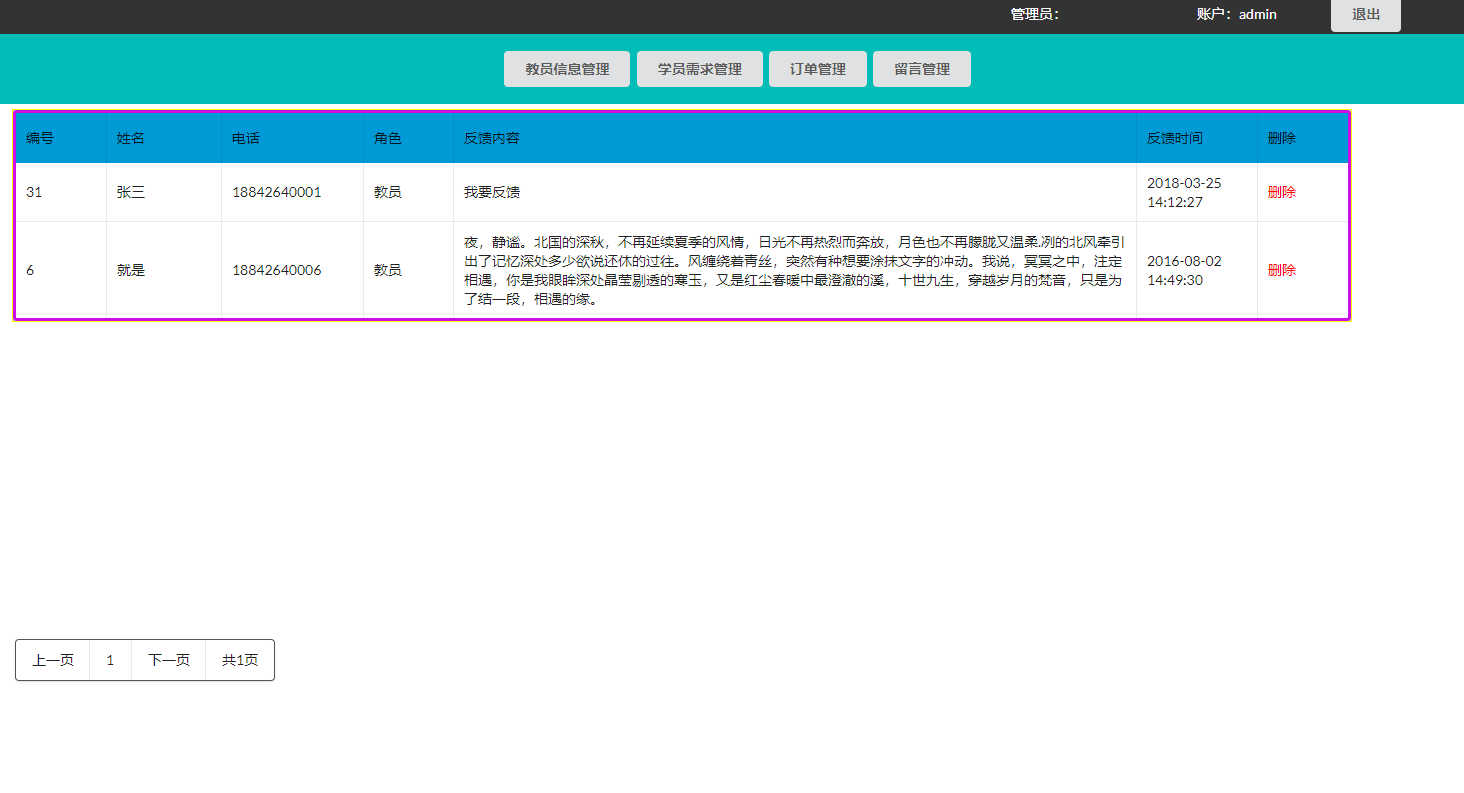The height and width of the screenshot is (793, 1464).
Task: Select the 电话 column header
Action: (x=245, y=138)
